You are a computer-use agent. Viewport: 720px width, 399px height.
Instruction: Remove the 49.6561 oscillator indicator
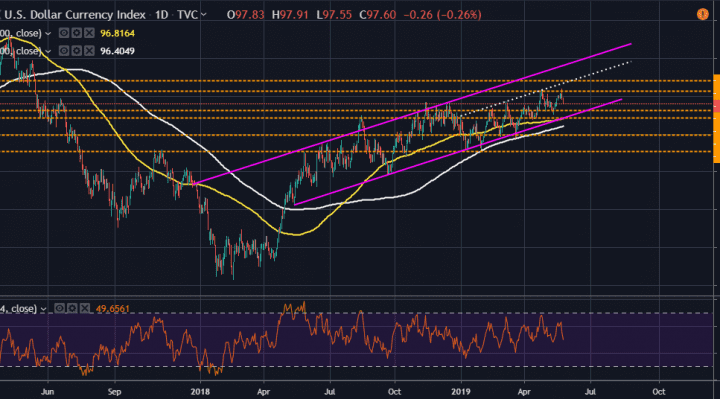85,309
